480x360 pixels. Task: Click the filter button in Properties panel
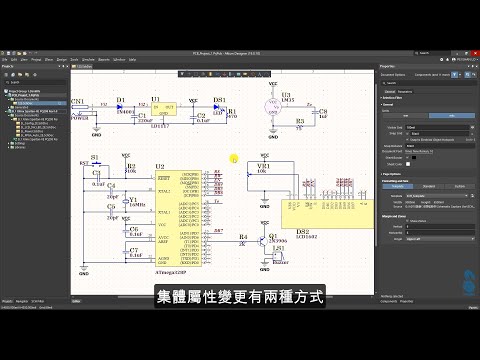pyautogui.click(x=454, y=75)
